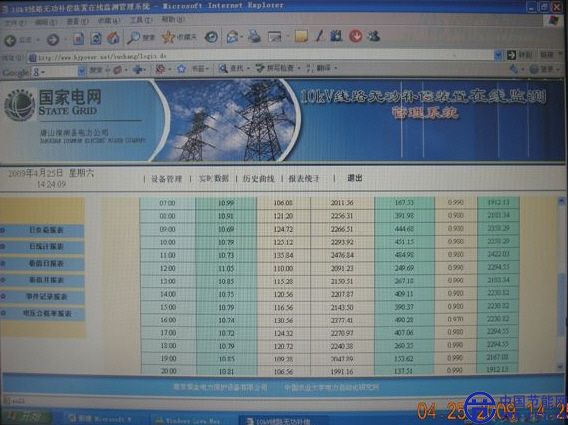This screenshot has height=425, width=568.
Task: Click the Mail envelope toolbar icon
Action: pos(232,37)
